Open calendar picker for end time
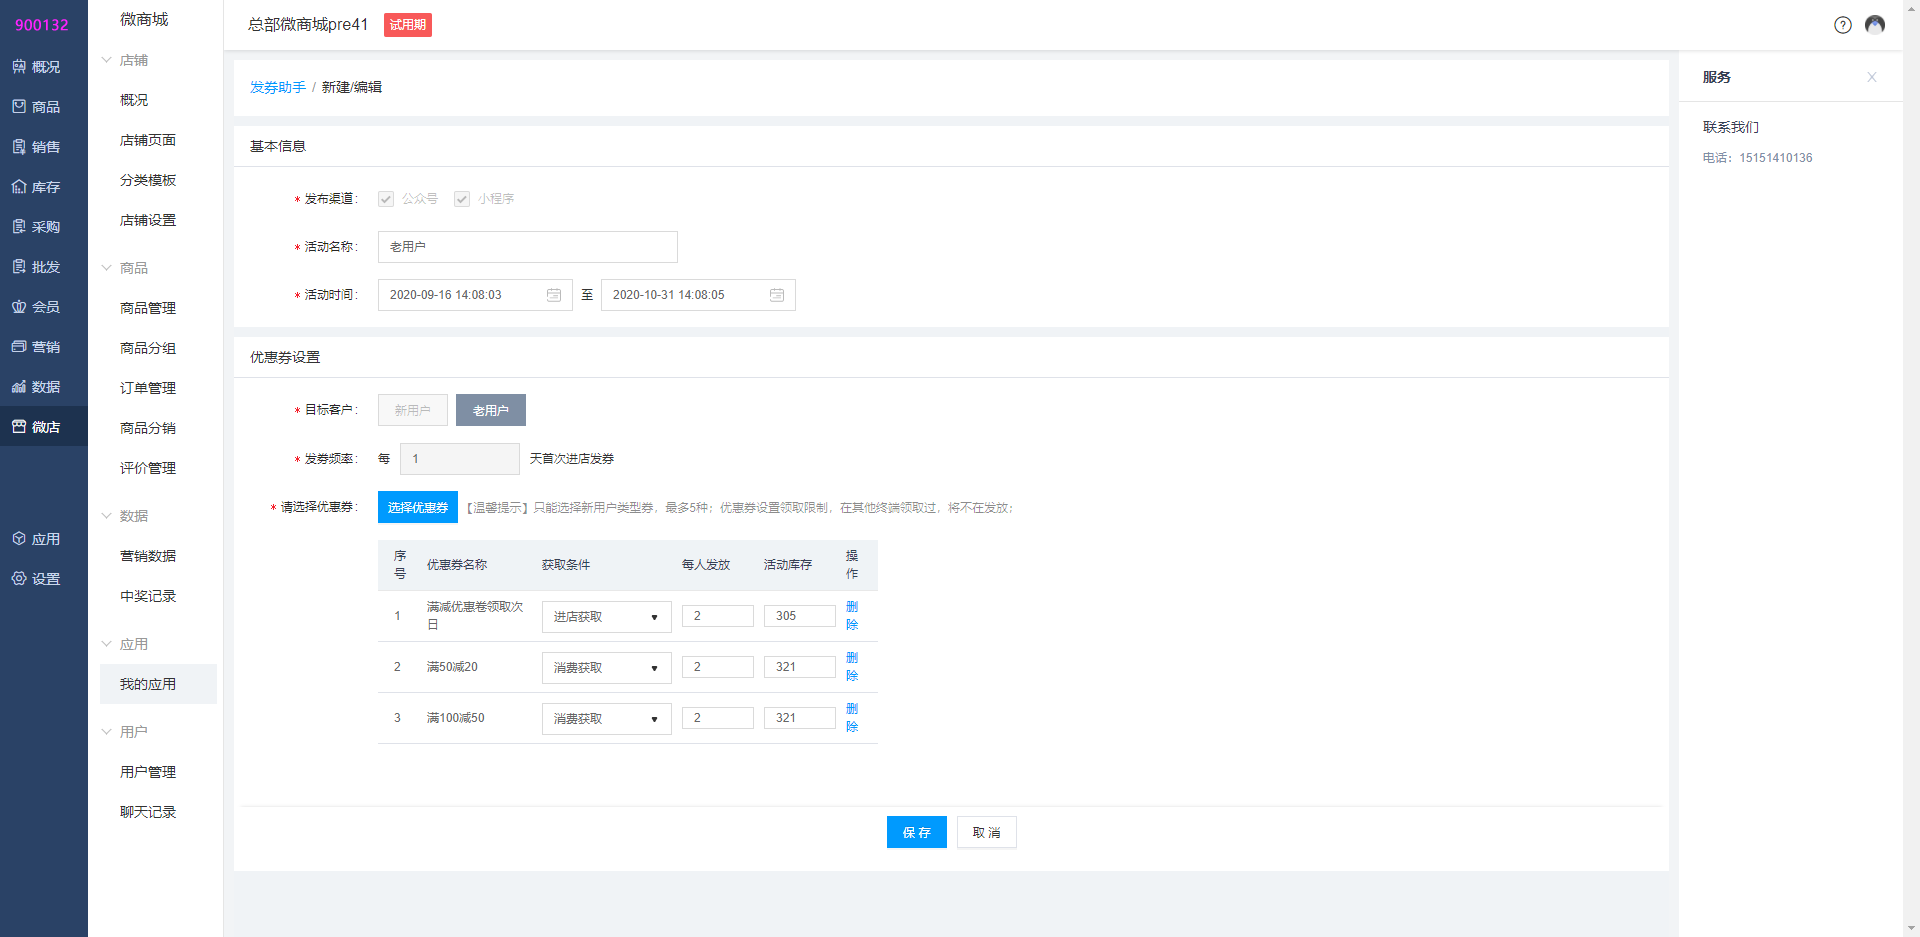 point(777,295)
